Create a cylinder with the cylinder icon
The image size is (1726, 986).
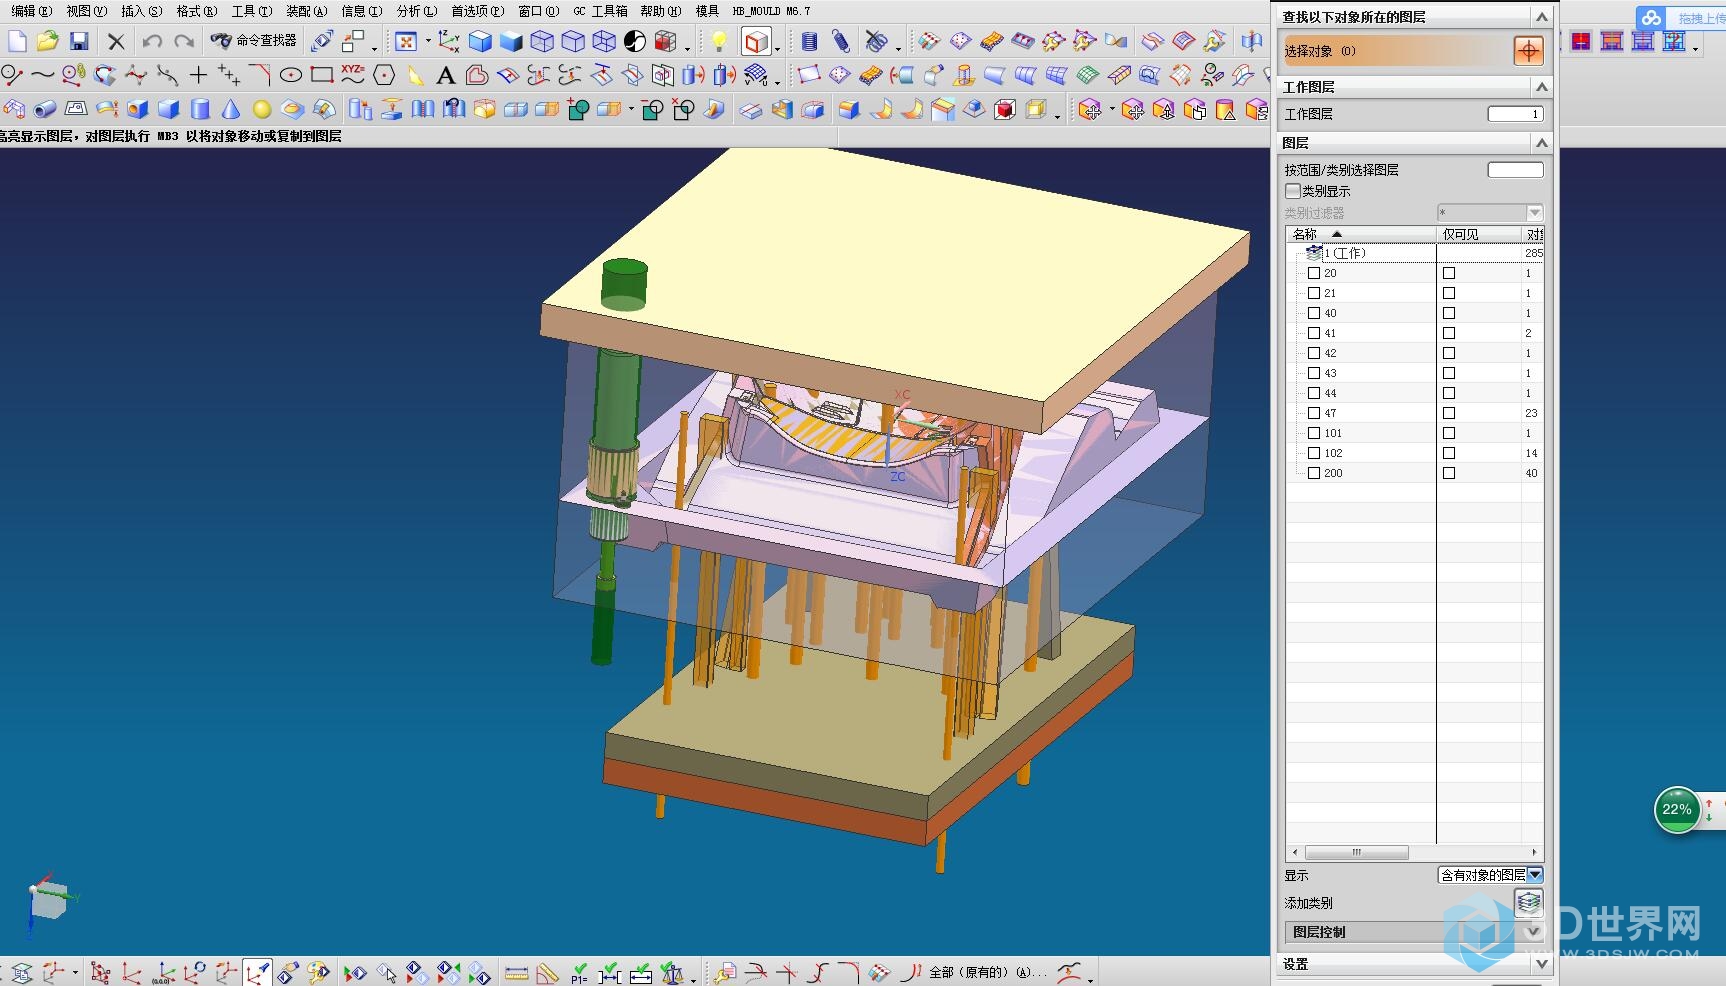click(200, 109)
